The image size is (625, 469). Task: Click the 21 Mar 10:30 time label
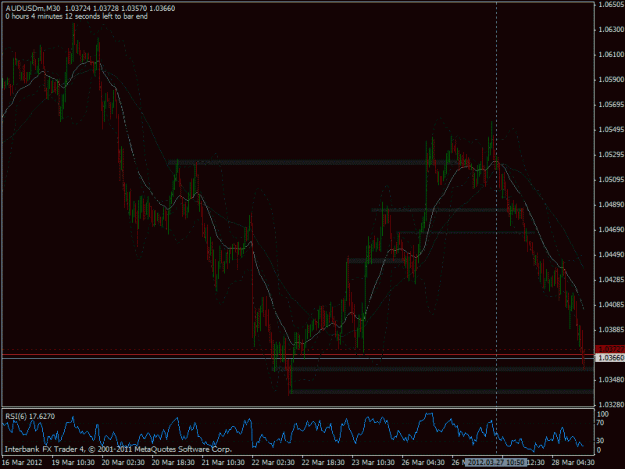pyautogui.click(x=223, y=463)
